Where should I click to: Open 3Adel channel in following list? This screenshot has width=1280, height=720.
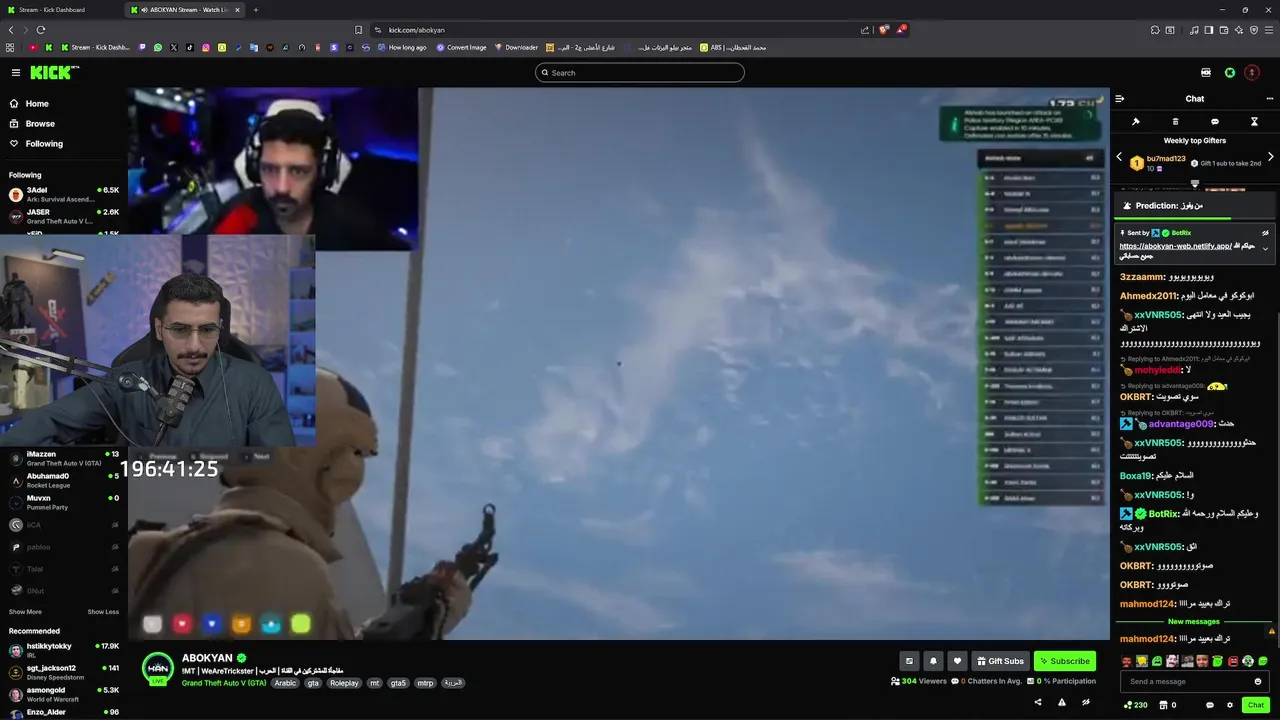pyautogui.click(x=64, y=194)
